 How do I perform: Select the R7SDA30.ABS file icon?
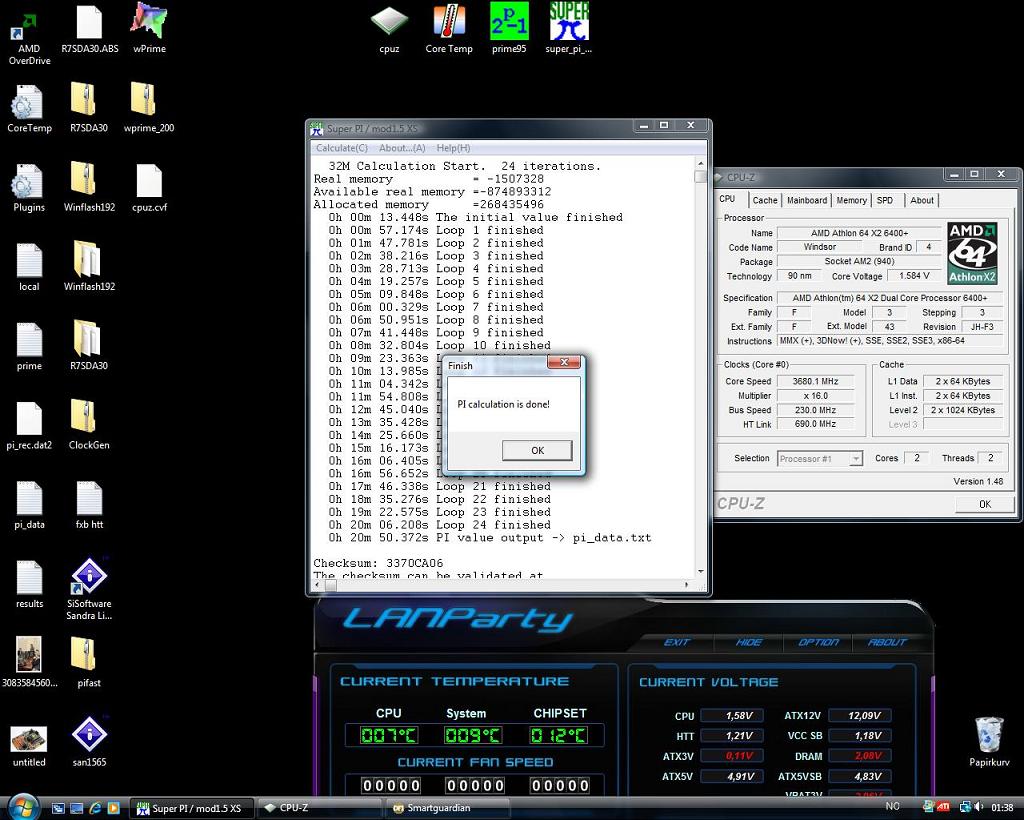89,30
